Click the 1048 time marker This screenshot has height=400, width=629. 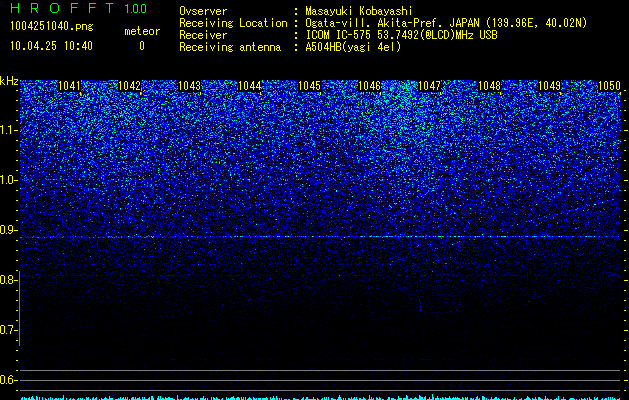[490, 86]
